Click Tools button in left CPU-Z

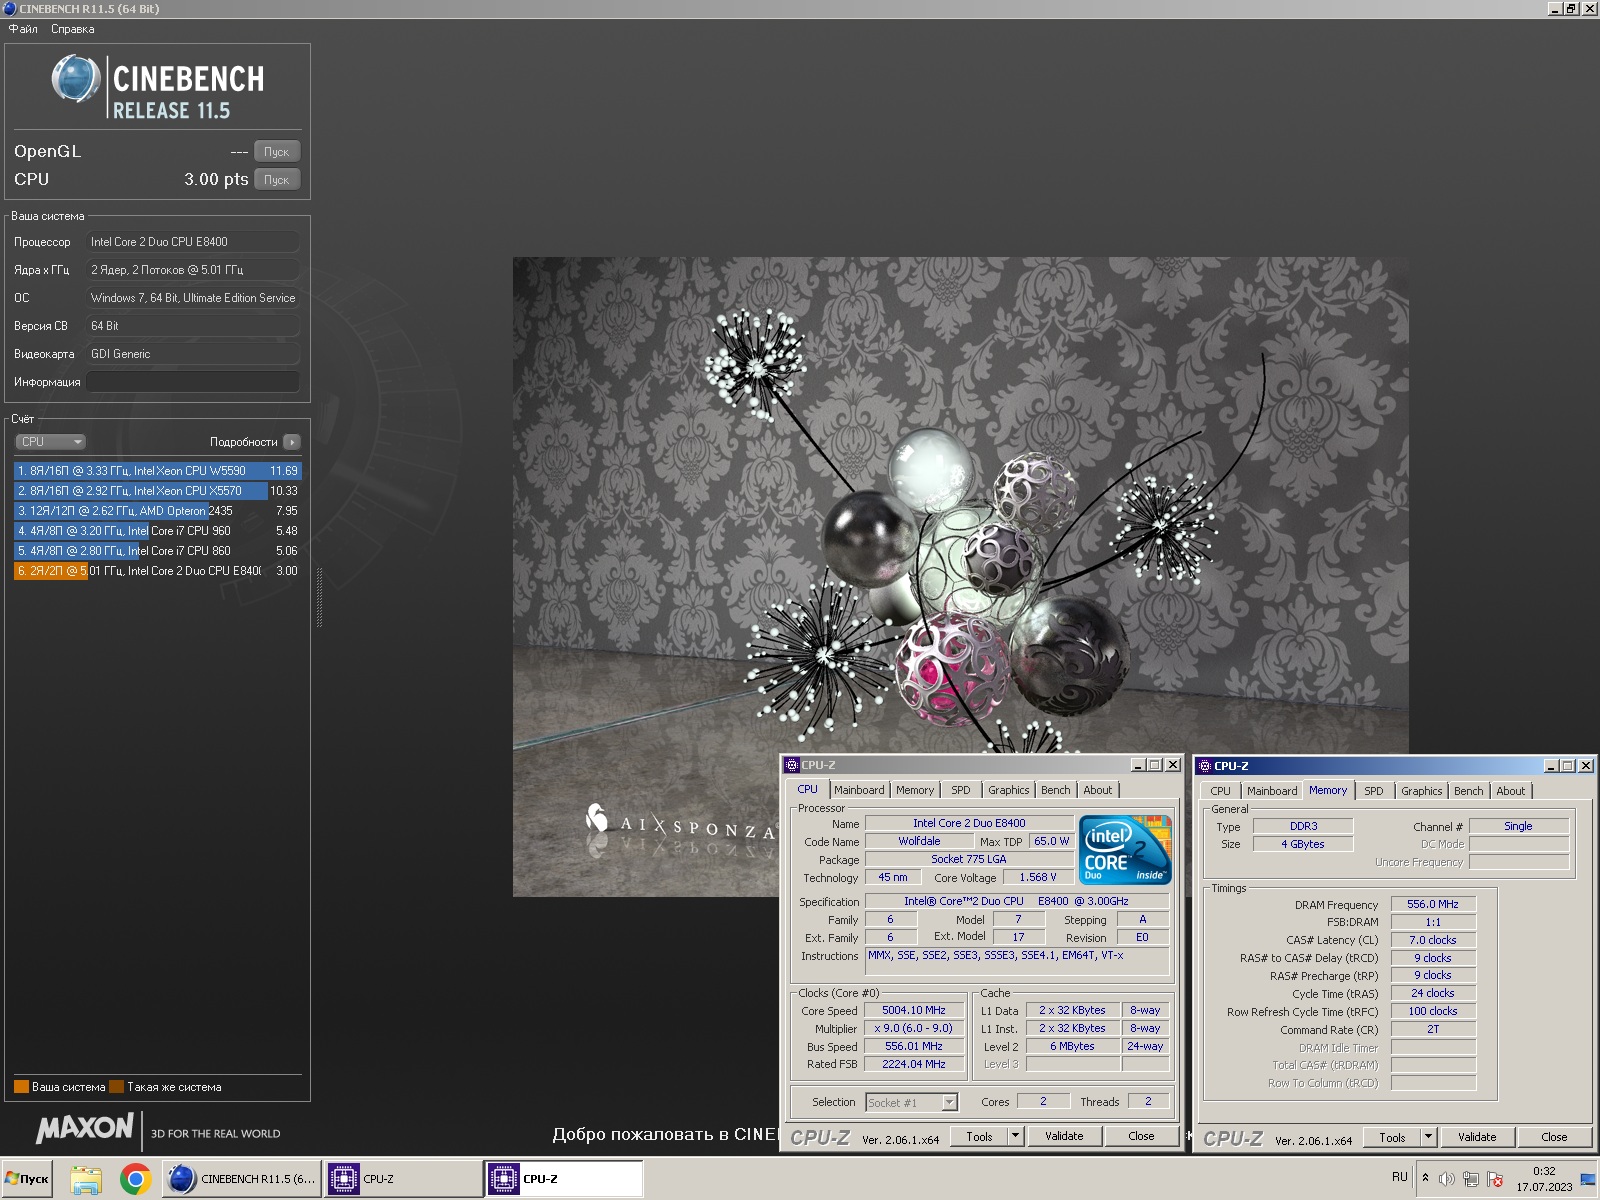[x=979, y=1136]
